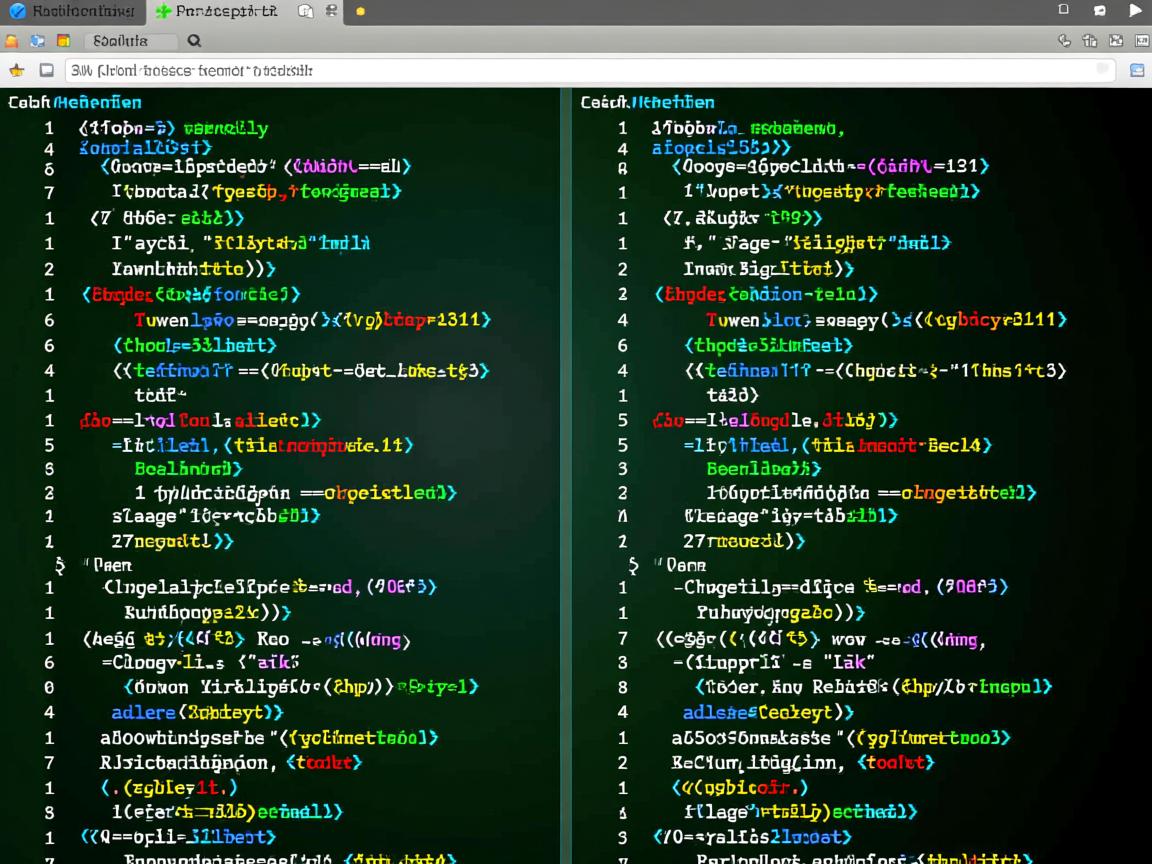
Task: Switch to the first tab with blue checkmark icon
Action: pos(72,12)
